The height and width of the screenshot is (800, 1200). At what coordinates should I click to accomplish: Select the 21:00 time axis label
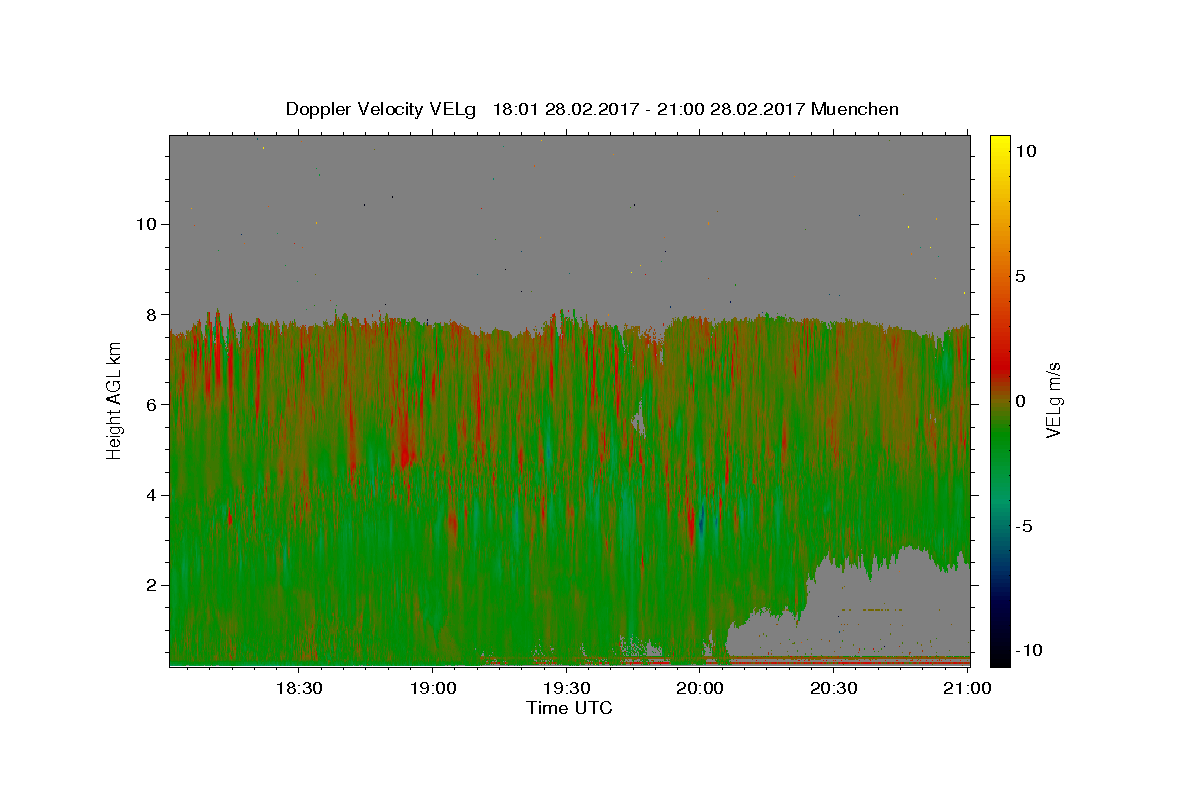pyautogui.click(x=968, y=688)
